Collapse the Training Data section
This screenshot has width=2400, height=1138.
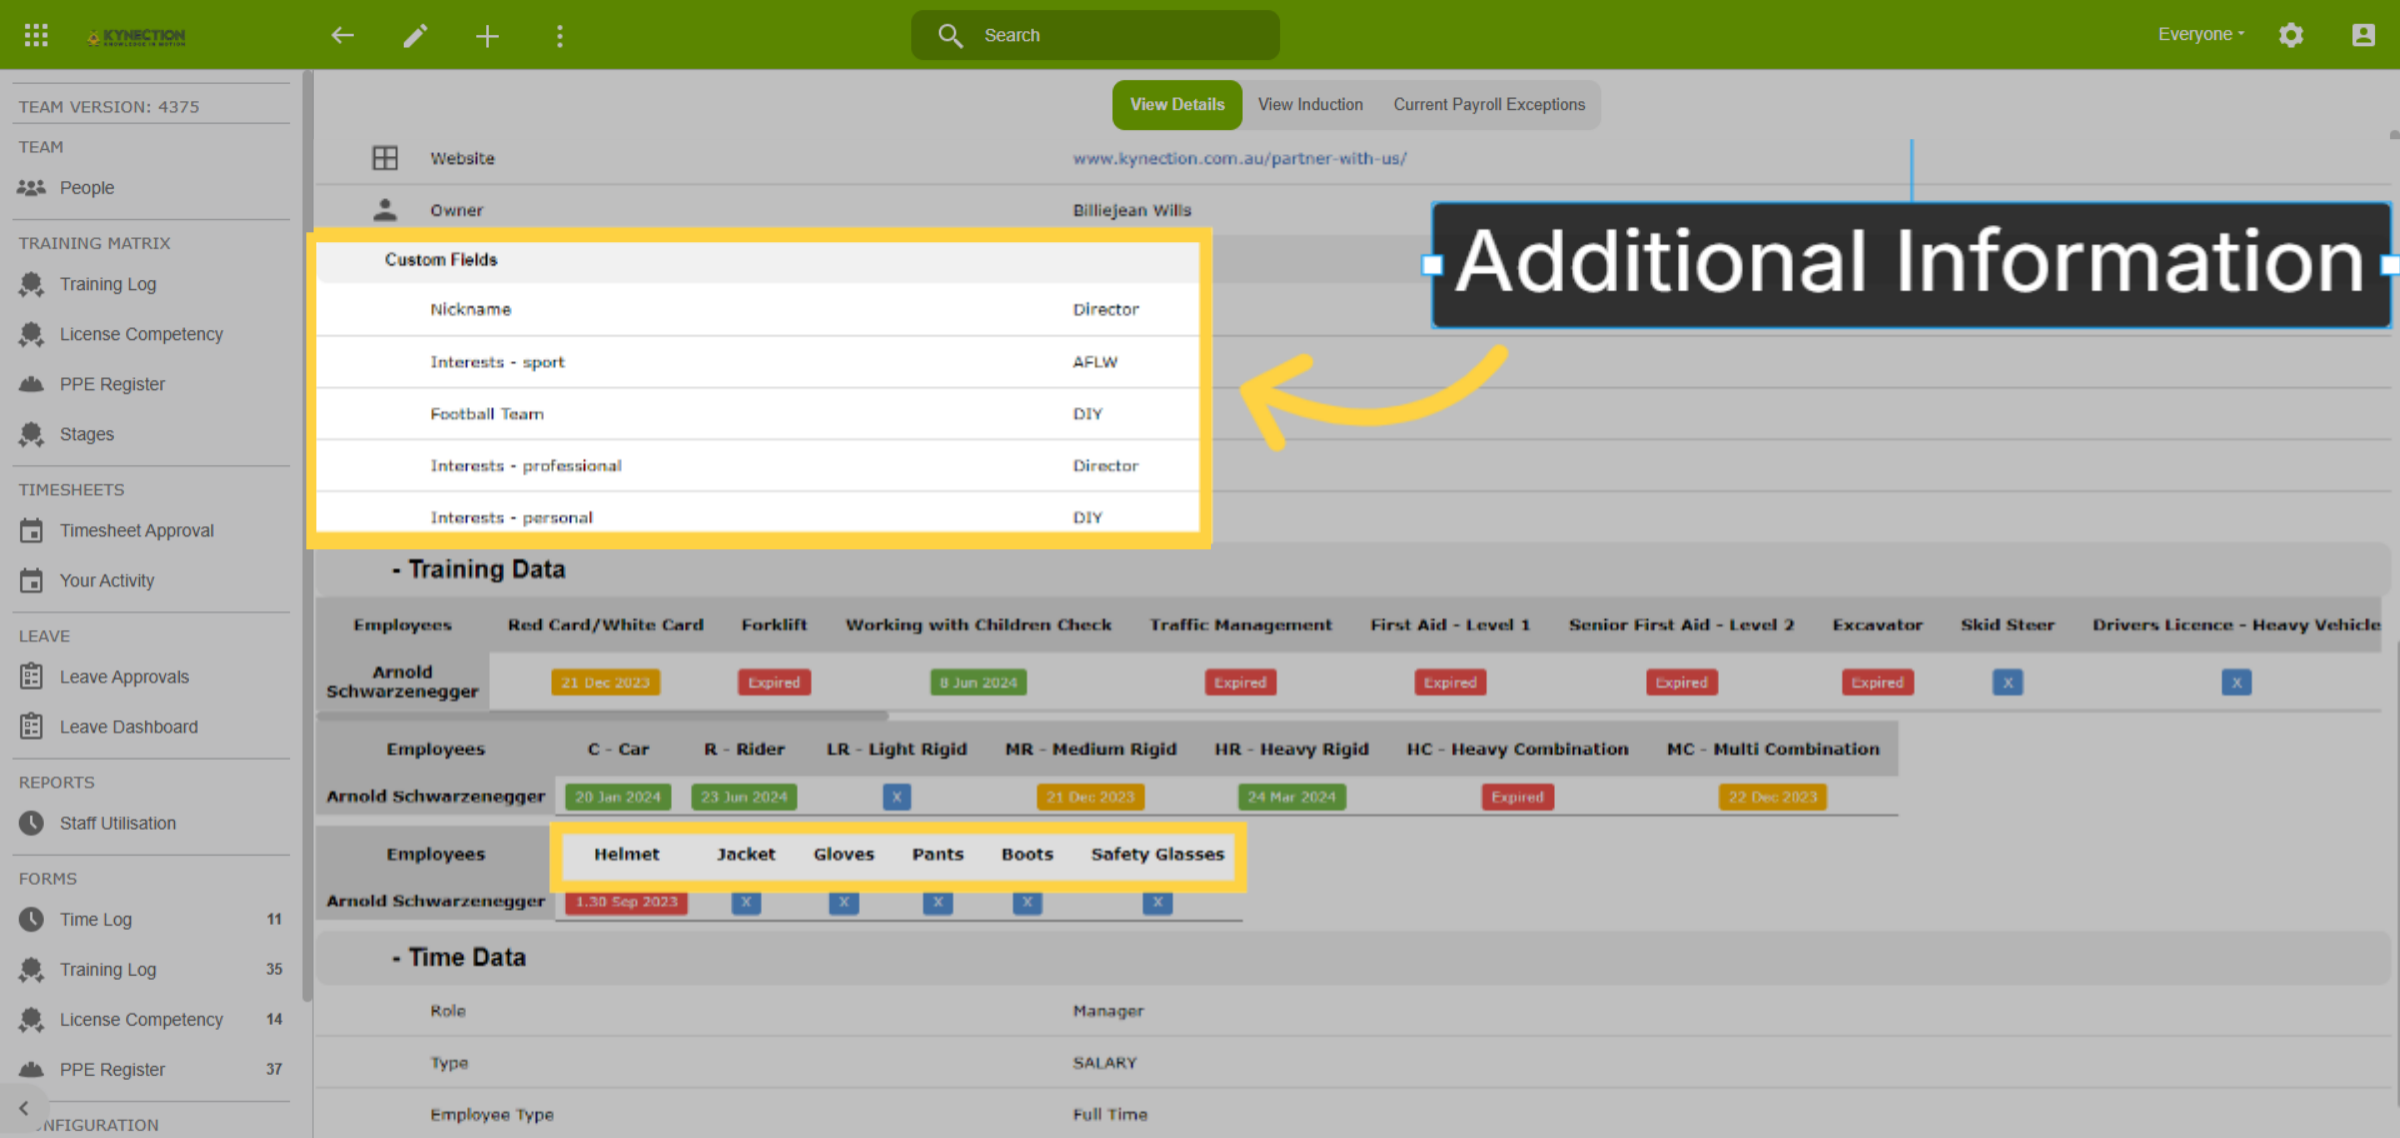[x=479, y=569]
